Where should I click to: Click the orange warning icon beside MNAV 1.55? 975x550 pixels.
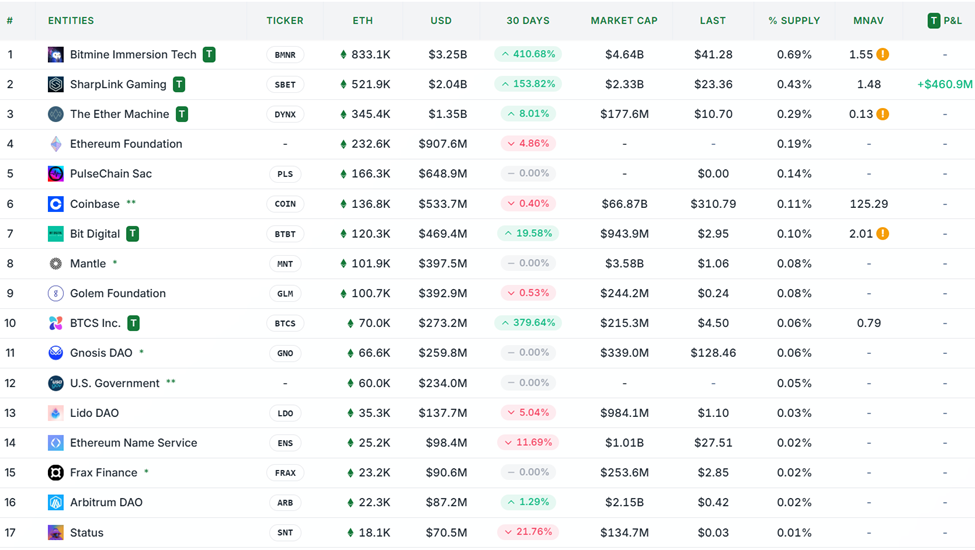click(x=883, y=55)
